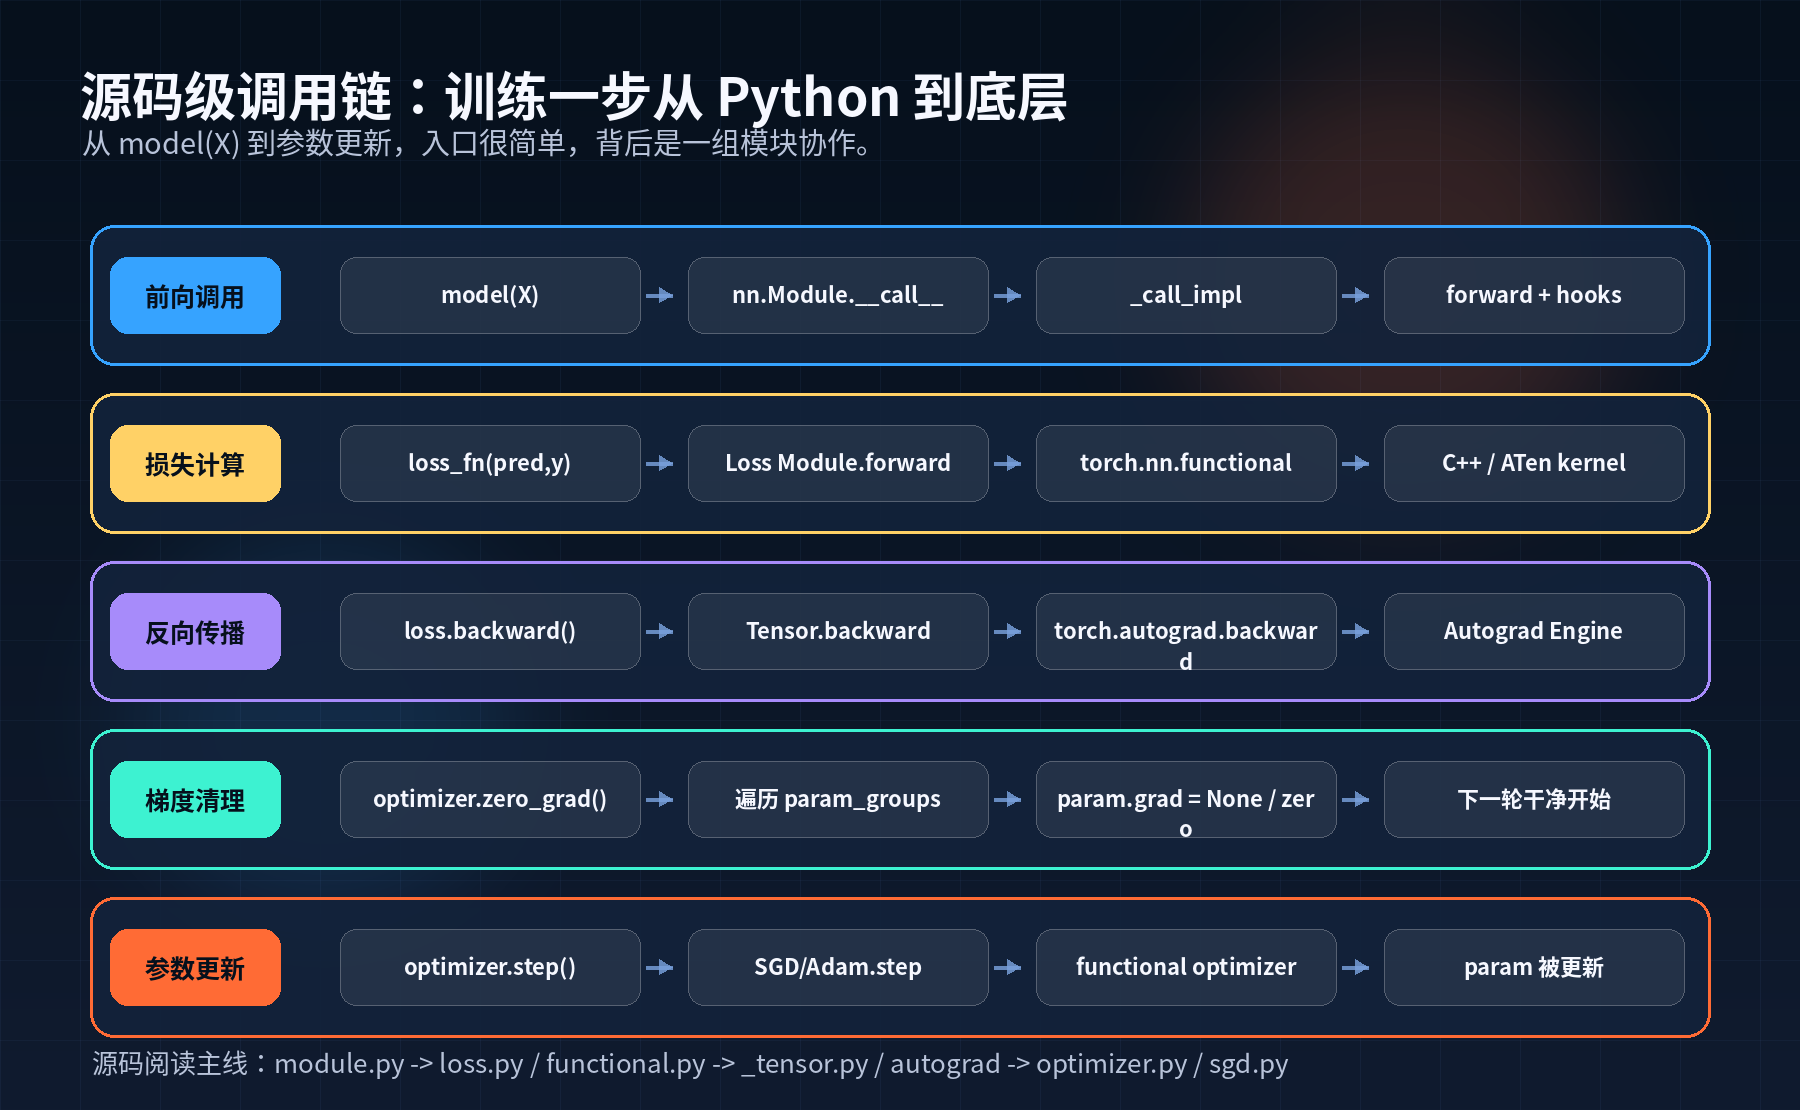Viewport: 1800px width, 1110px height.
Task: Select the loss.backward() box
Action: (490, 631)
